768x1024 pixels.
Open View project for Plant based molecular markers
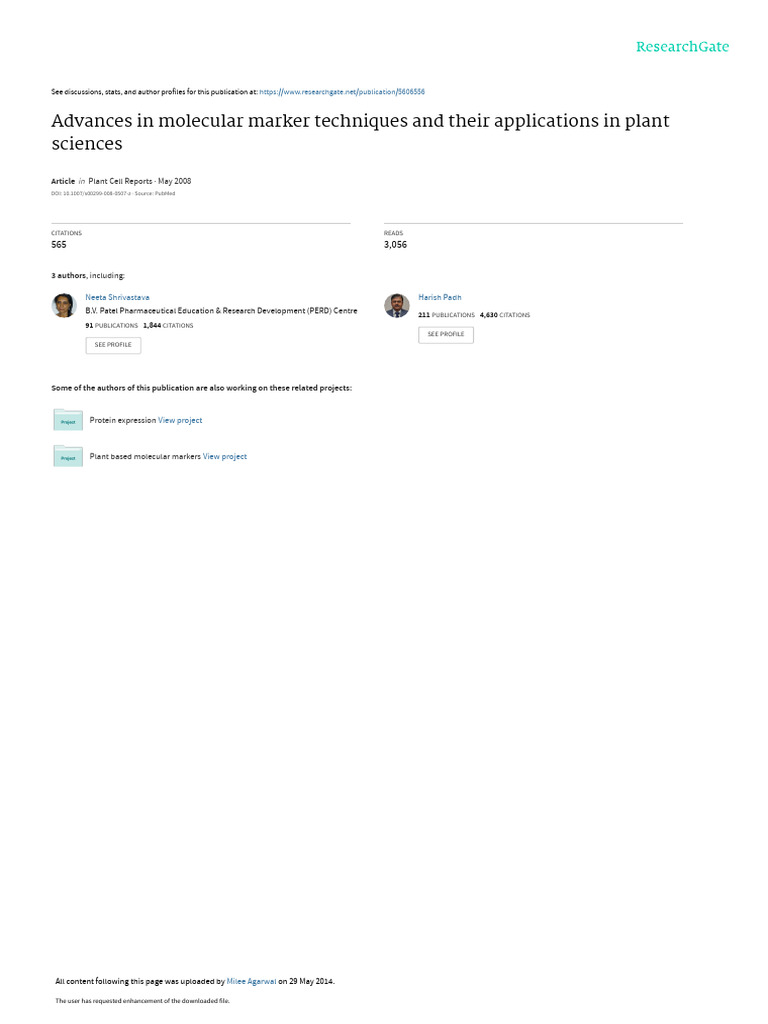225,456
